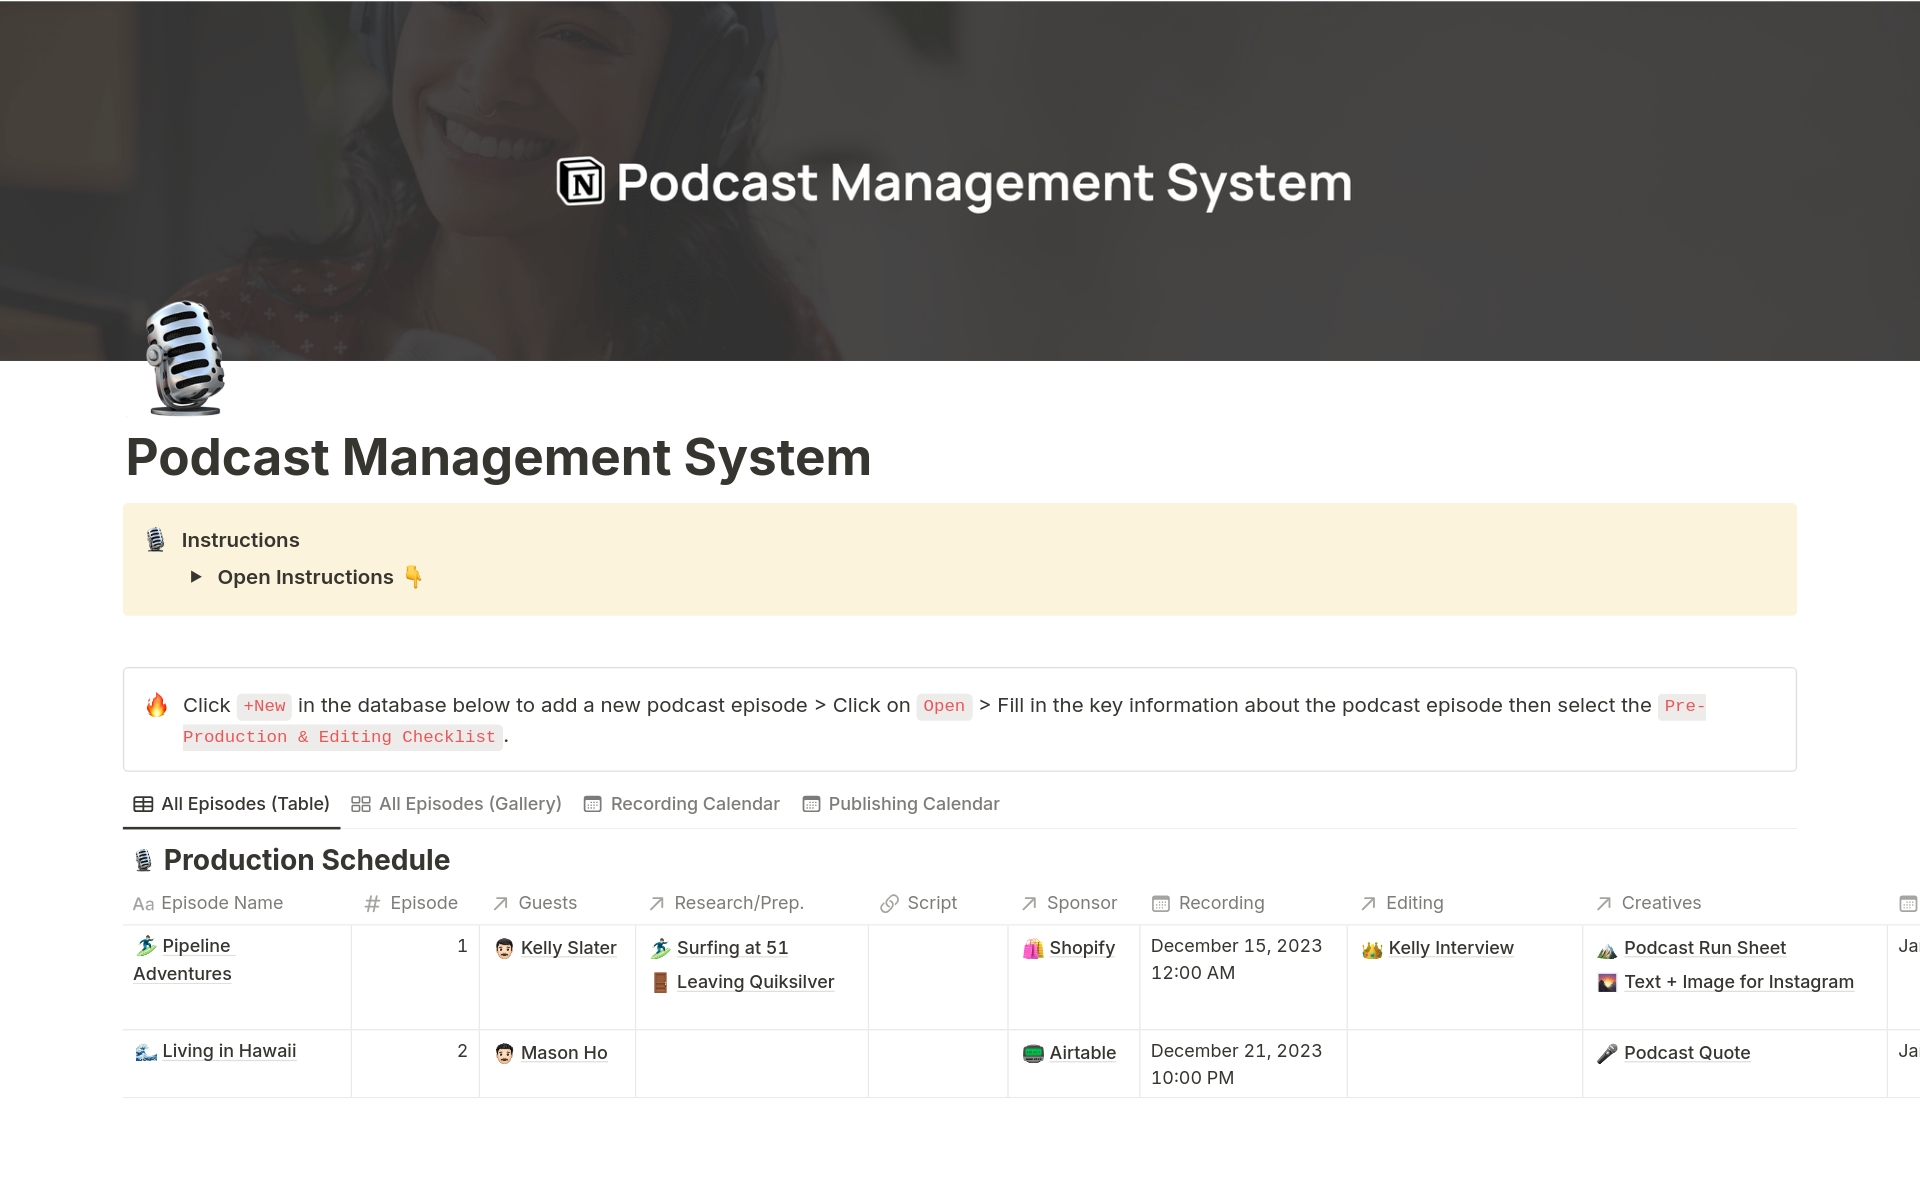Click the gallery view icon for All Episodes
This screenshot has width=1920, height=1199.
[x=361, y=803]
